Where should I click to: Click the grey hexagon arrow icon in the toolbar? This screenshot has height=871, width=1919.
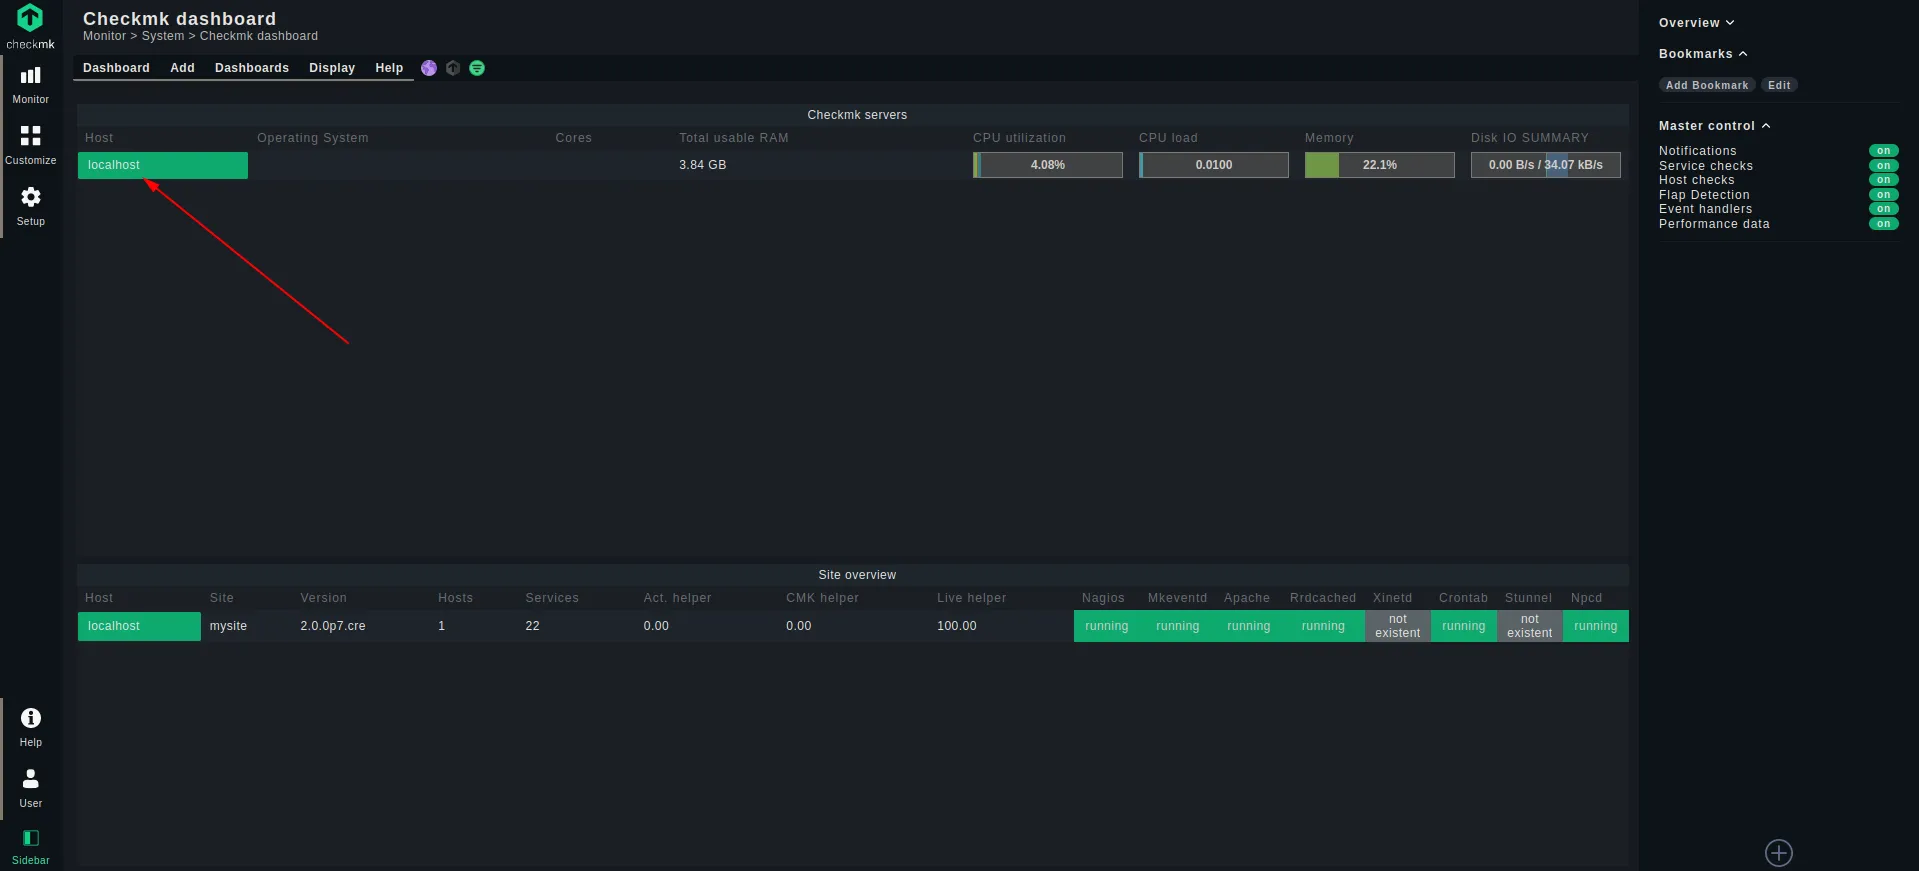pos(453,68)
